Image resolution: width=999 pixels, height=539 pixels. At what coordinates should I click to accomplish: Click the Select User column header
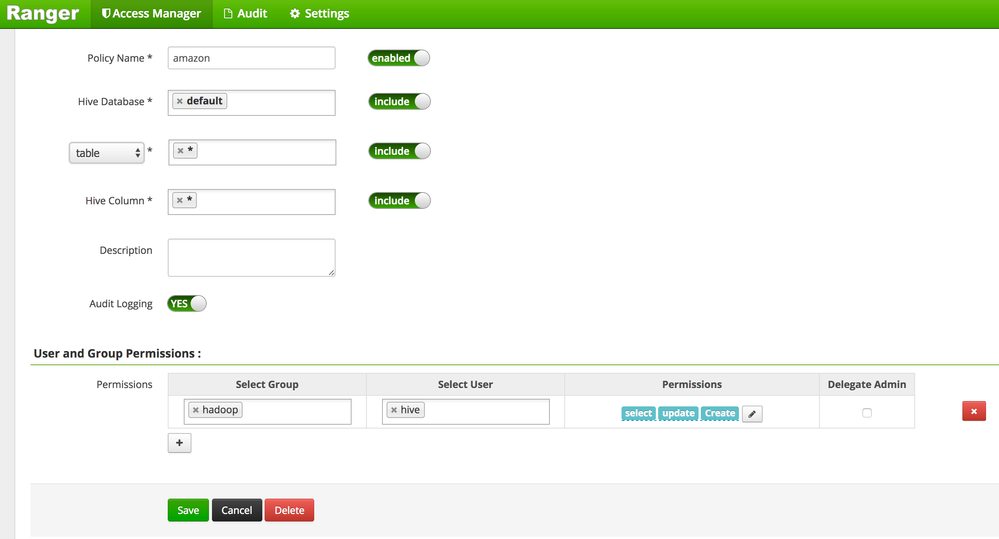[465, 384]
